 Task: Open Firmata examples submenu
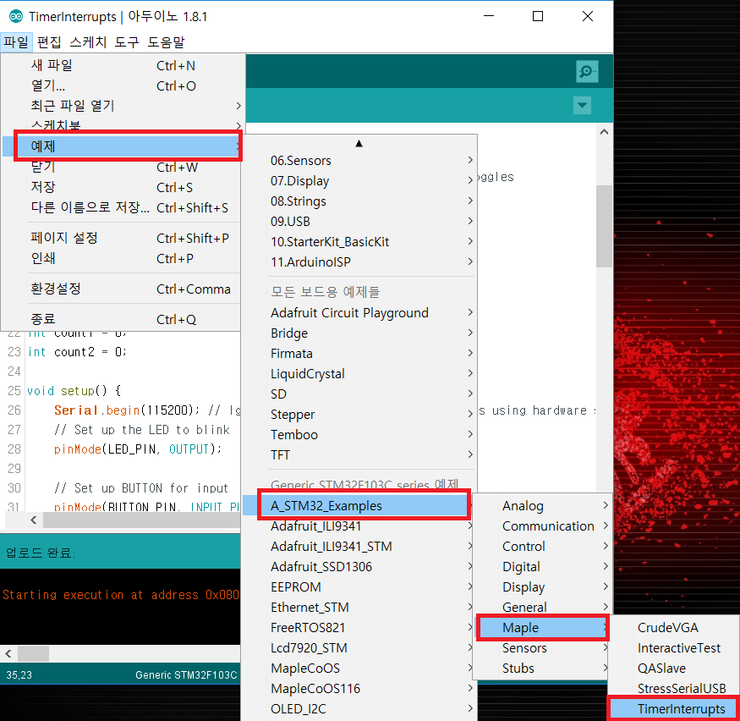pyautogui.click(x=359, y=353)
